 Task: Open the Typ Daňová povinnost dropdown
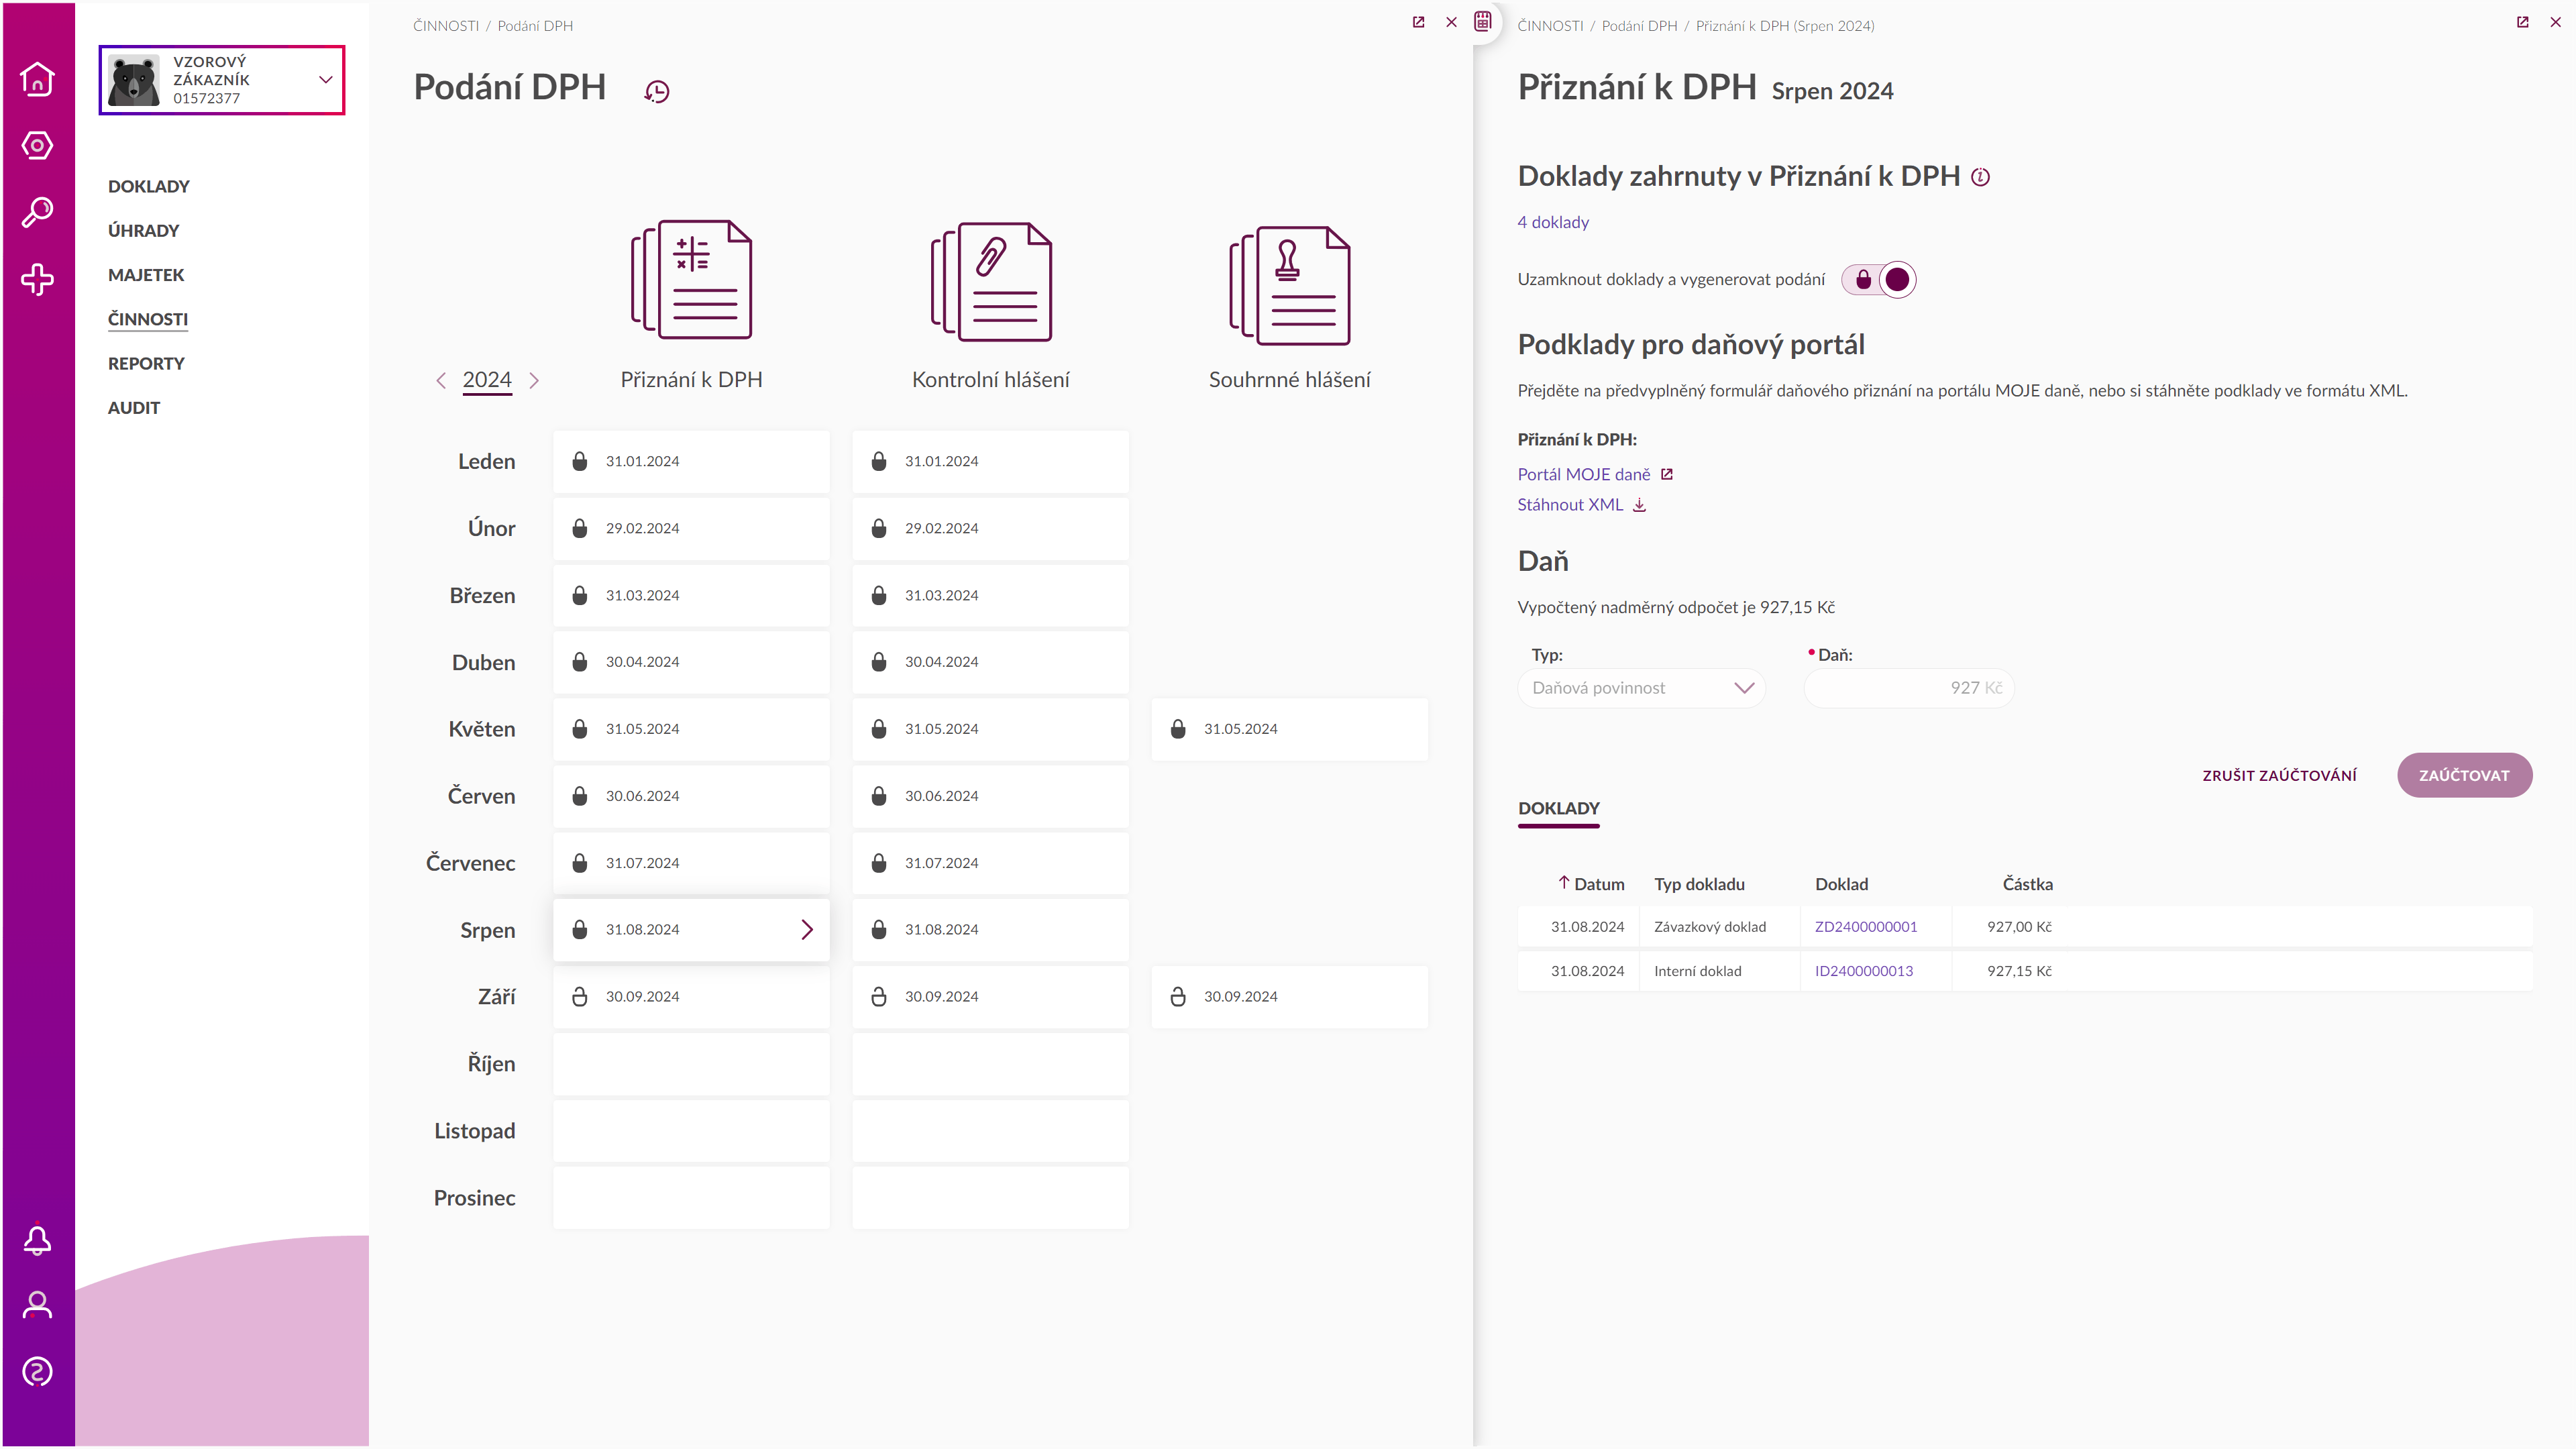1642,688
